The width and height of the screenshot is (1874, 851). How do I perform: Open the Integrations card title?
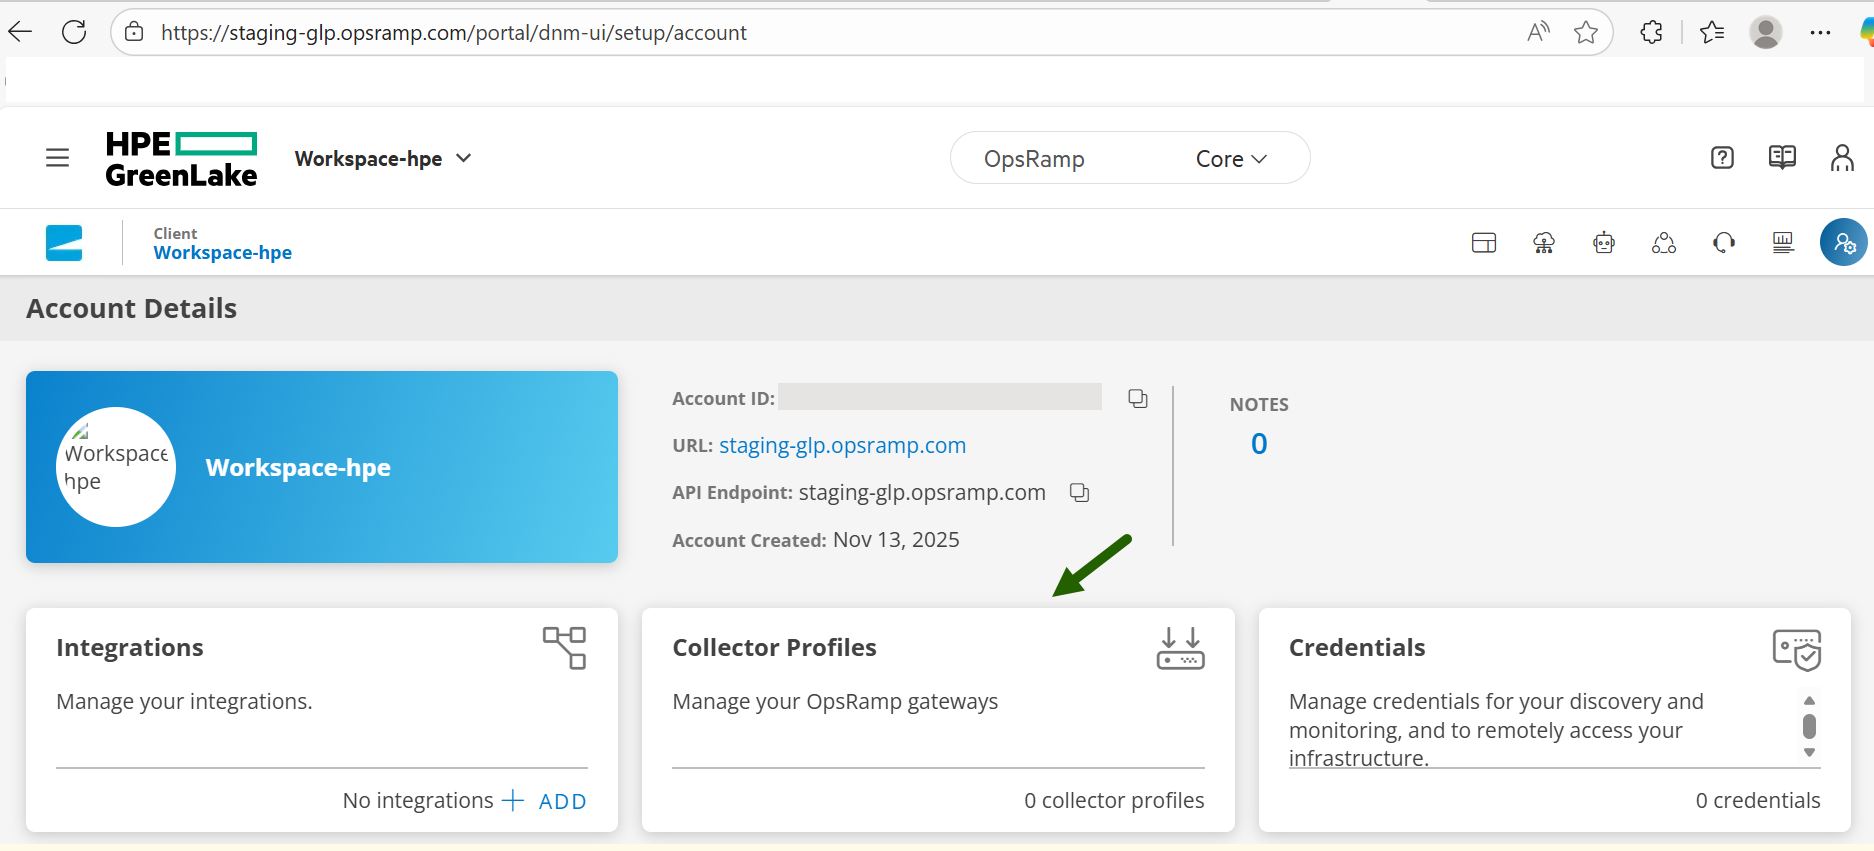pos(130,648)
